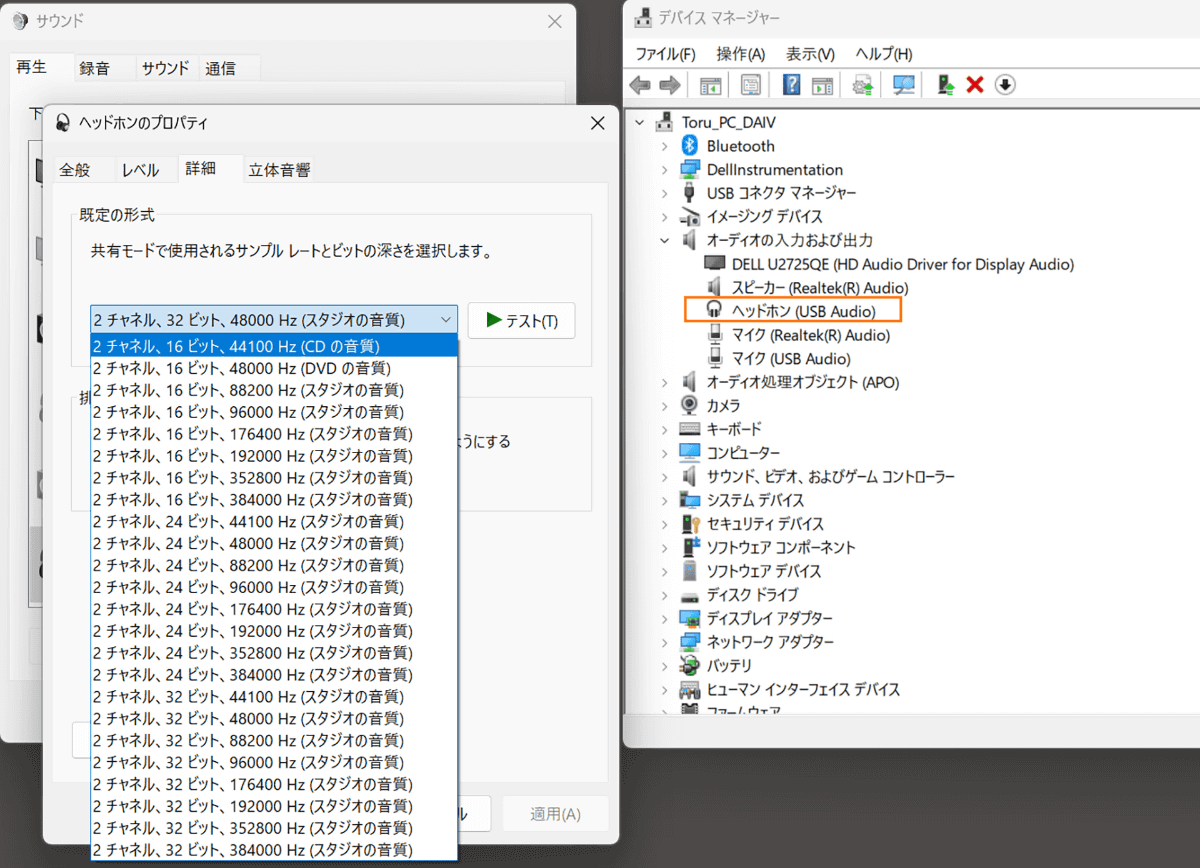Image resolution: width=1200 pixels, height=868 pixels.
Task: Click the Bluetooth icon in device tree
Action: (689, 146)
